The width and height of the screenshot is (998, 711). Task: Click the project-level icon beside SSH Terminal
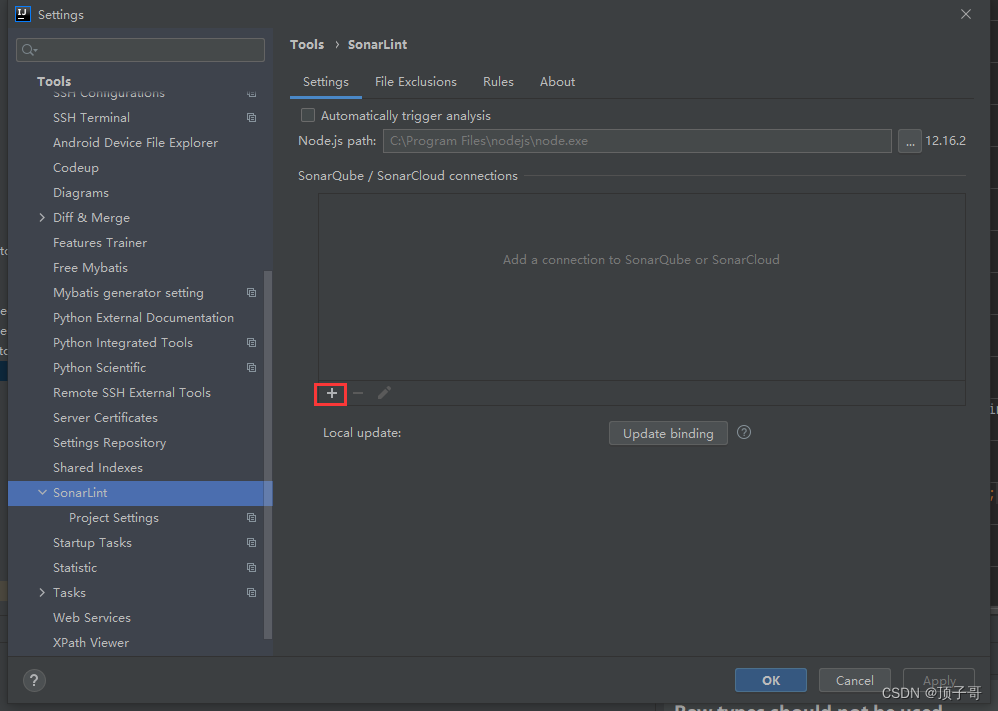(251, 118)
